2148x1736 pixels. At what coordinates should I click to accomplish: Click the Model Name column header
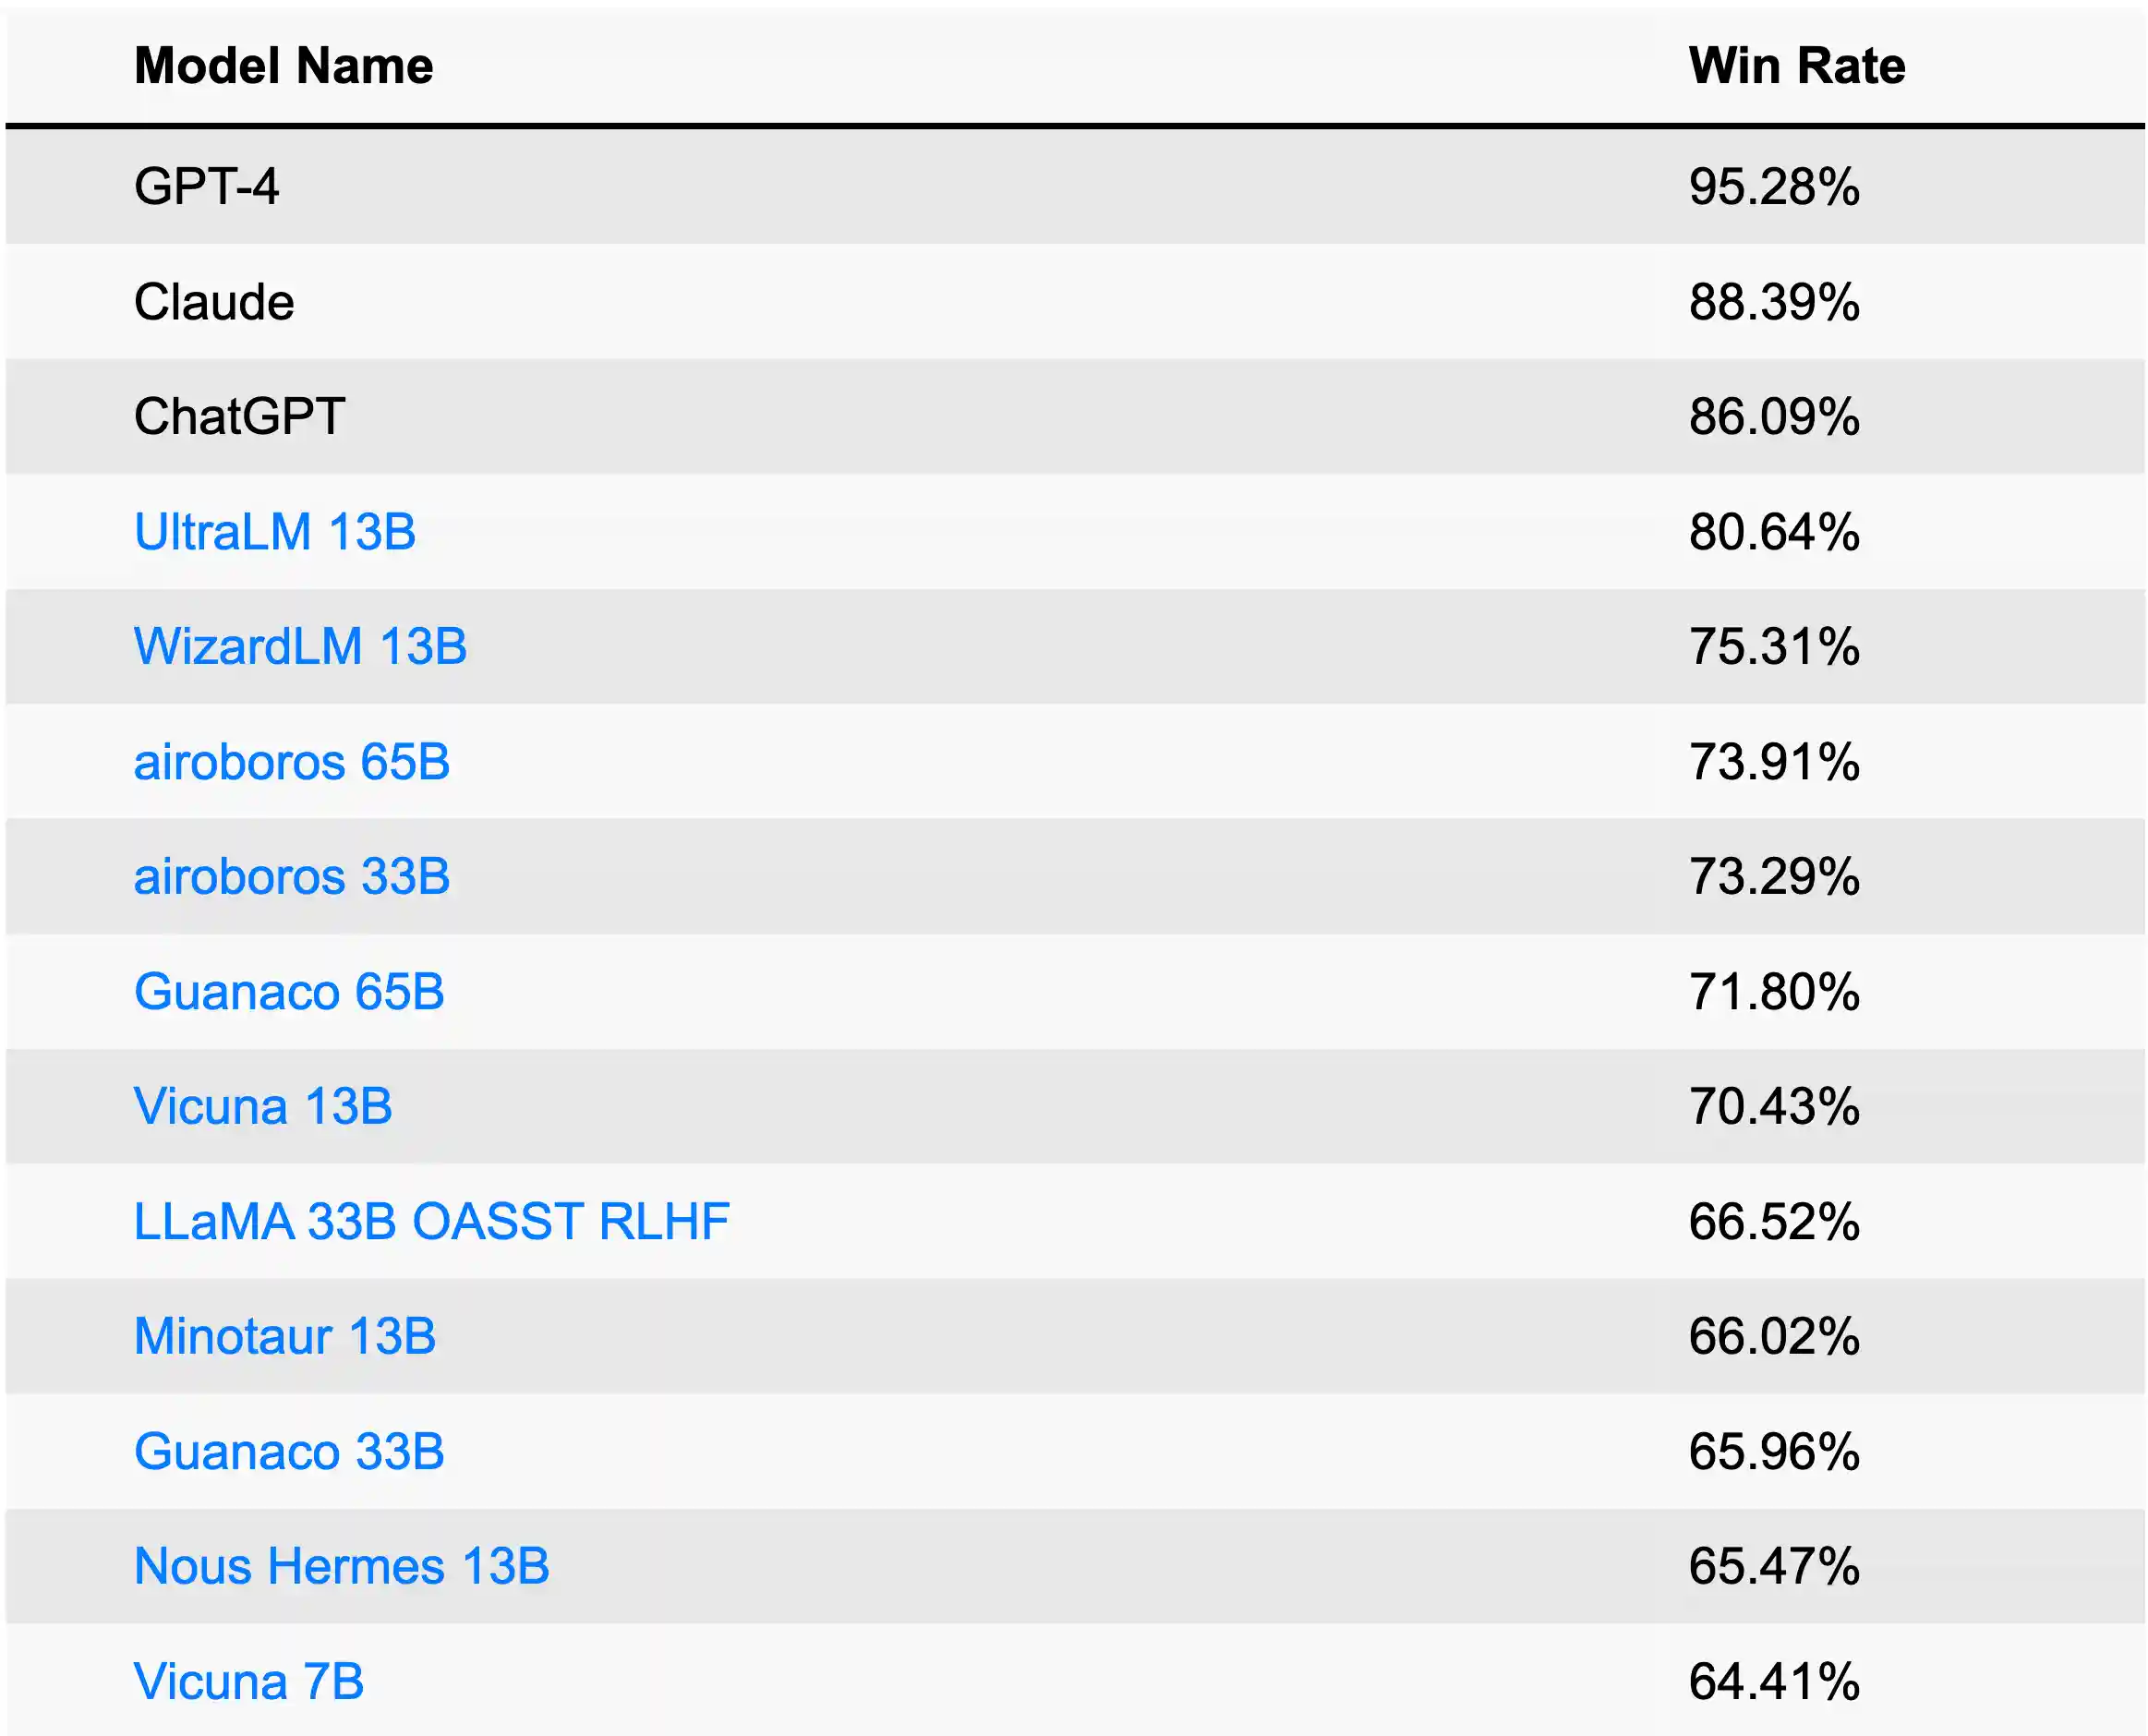click(283, 67)
